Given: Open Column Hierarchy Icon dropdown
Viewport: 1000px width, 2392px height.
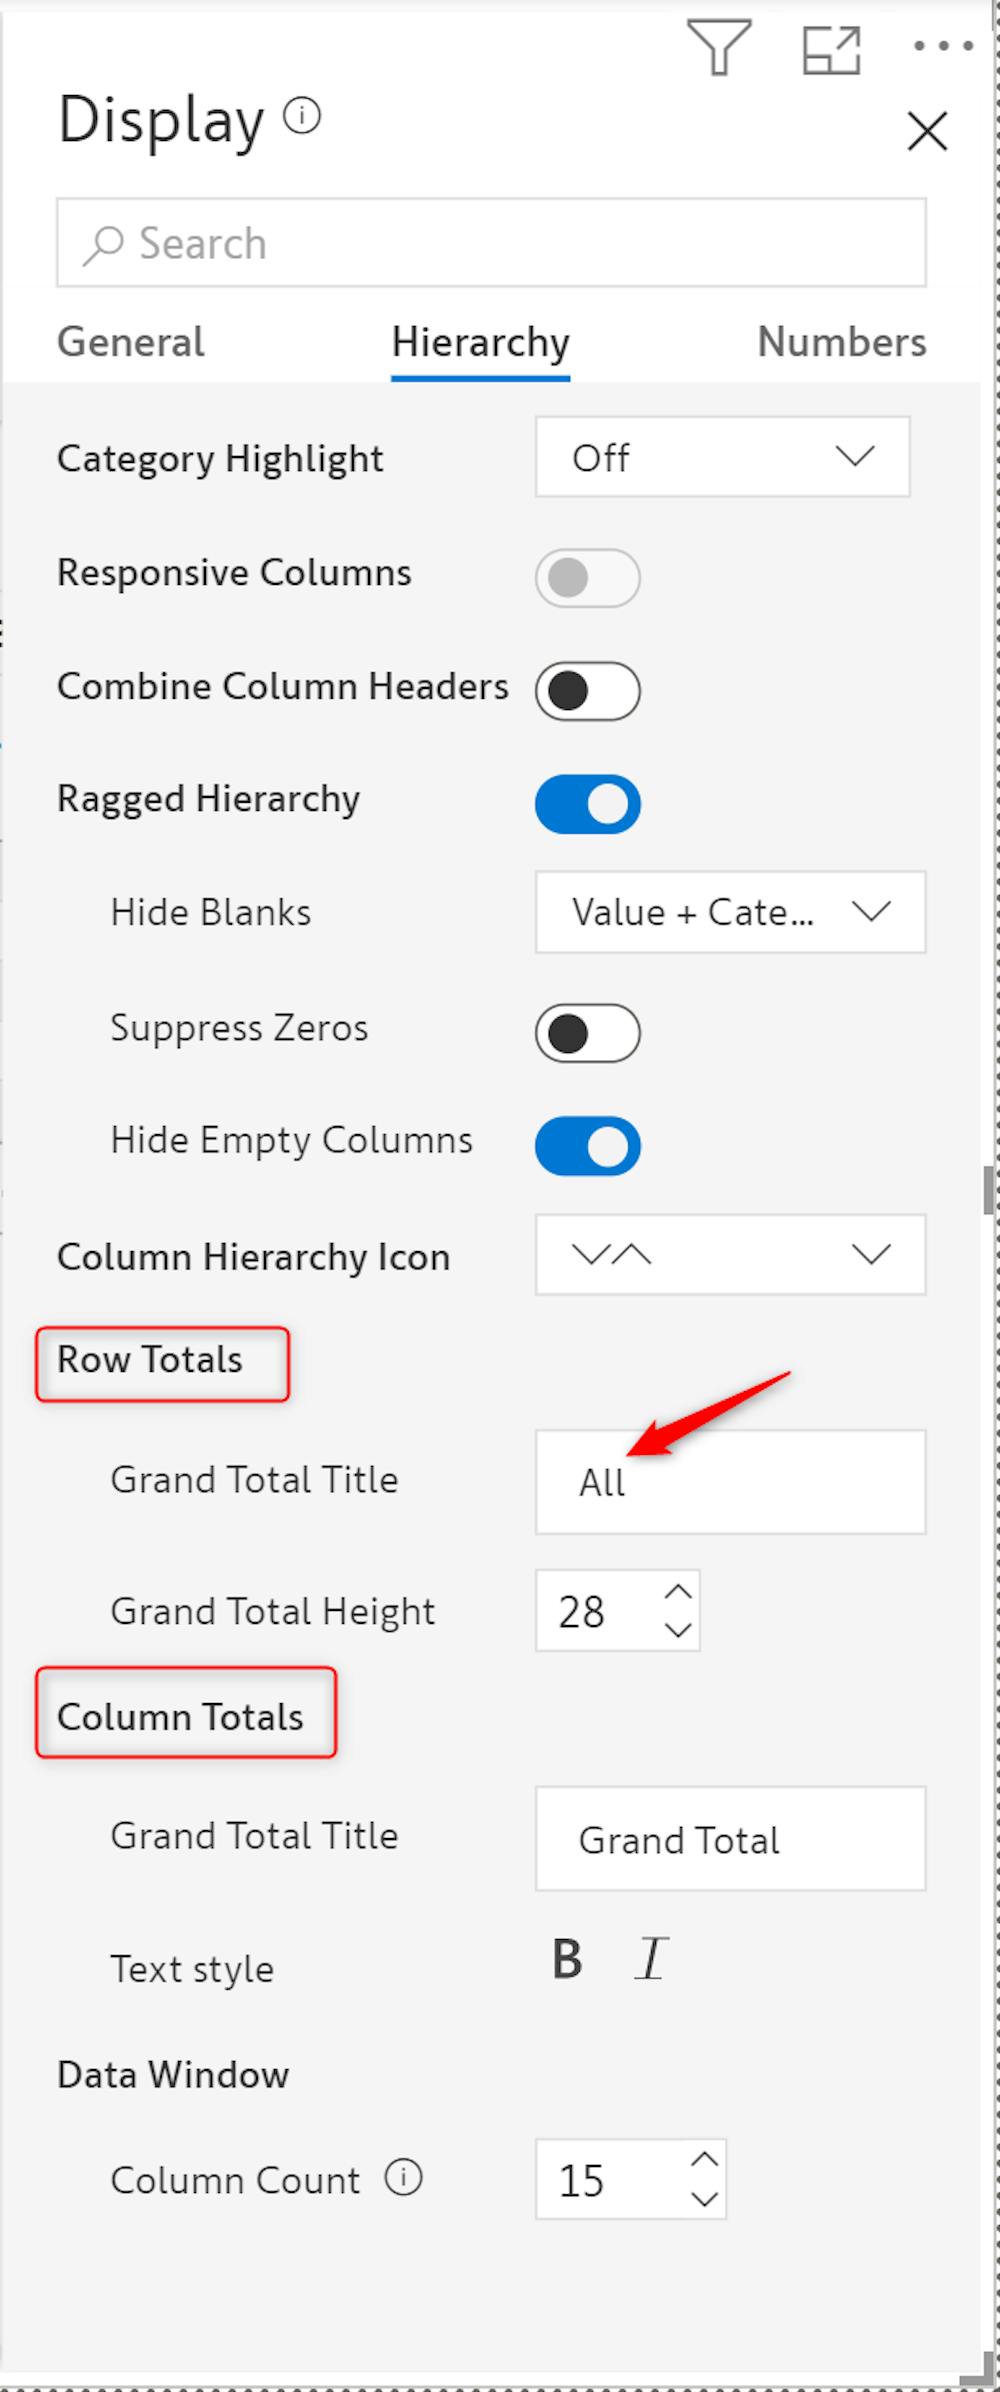Looking at the screenshot, I should coord(730,1255).
